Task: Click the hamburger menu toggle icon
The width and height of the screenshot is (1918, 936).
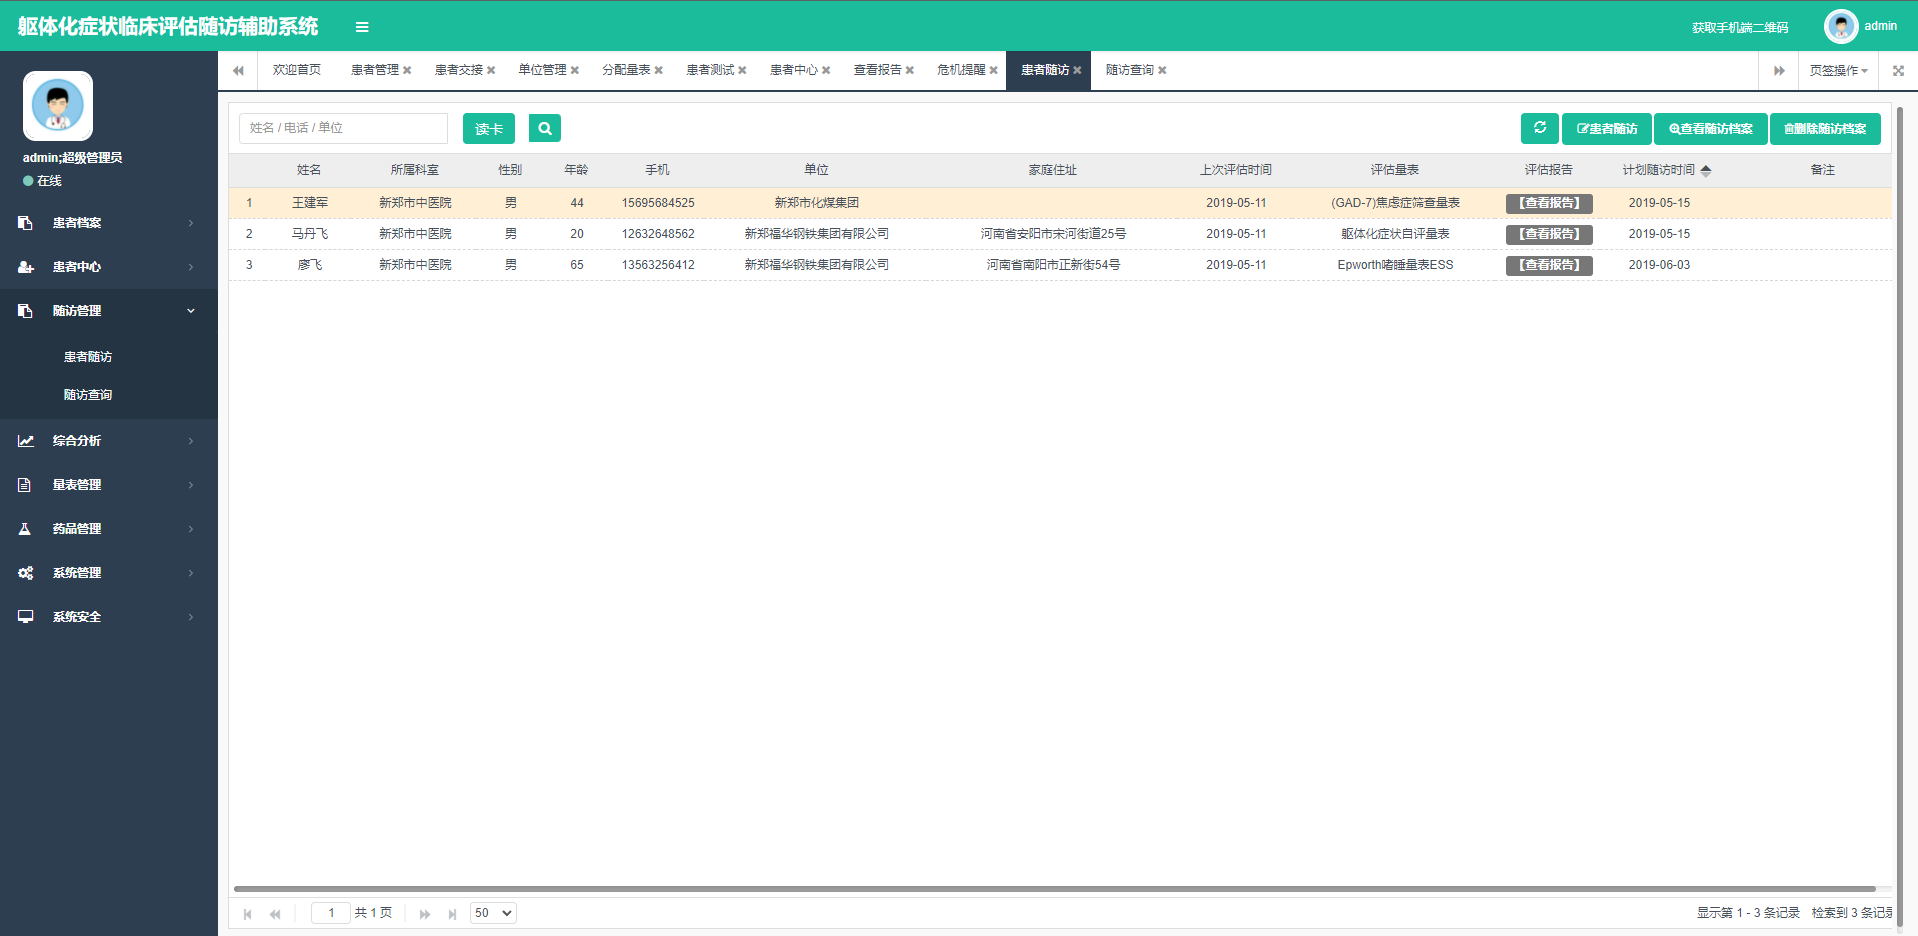Action: (362, 27)
